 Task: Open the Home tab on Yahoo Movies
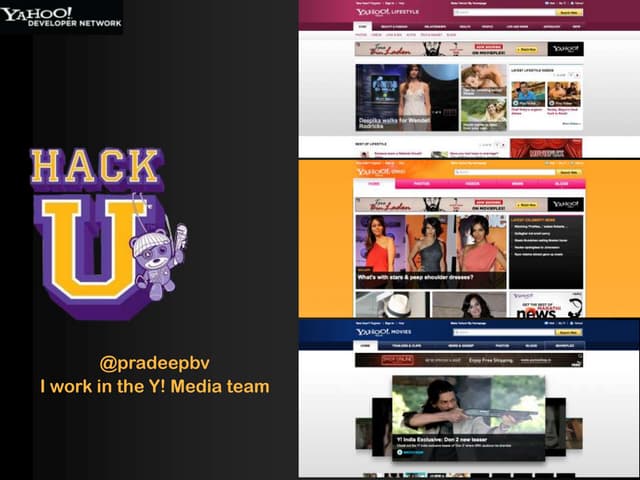tap(365, 345)
